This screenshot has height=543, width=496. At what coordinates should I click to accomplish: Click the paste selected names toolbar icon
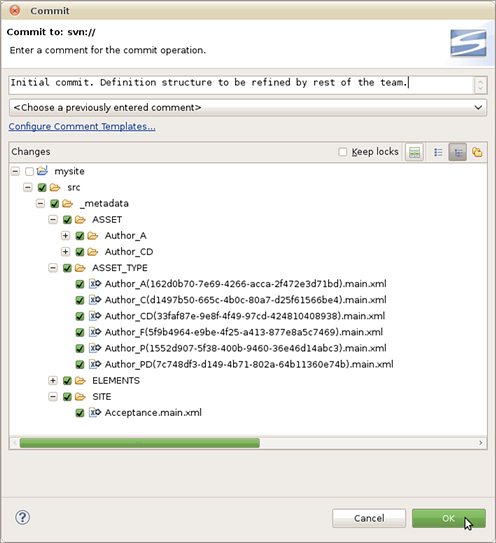pyautogui.click(x=414, y=152)
